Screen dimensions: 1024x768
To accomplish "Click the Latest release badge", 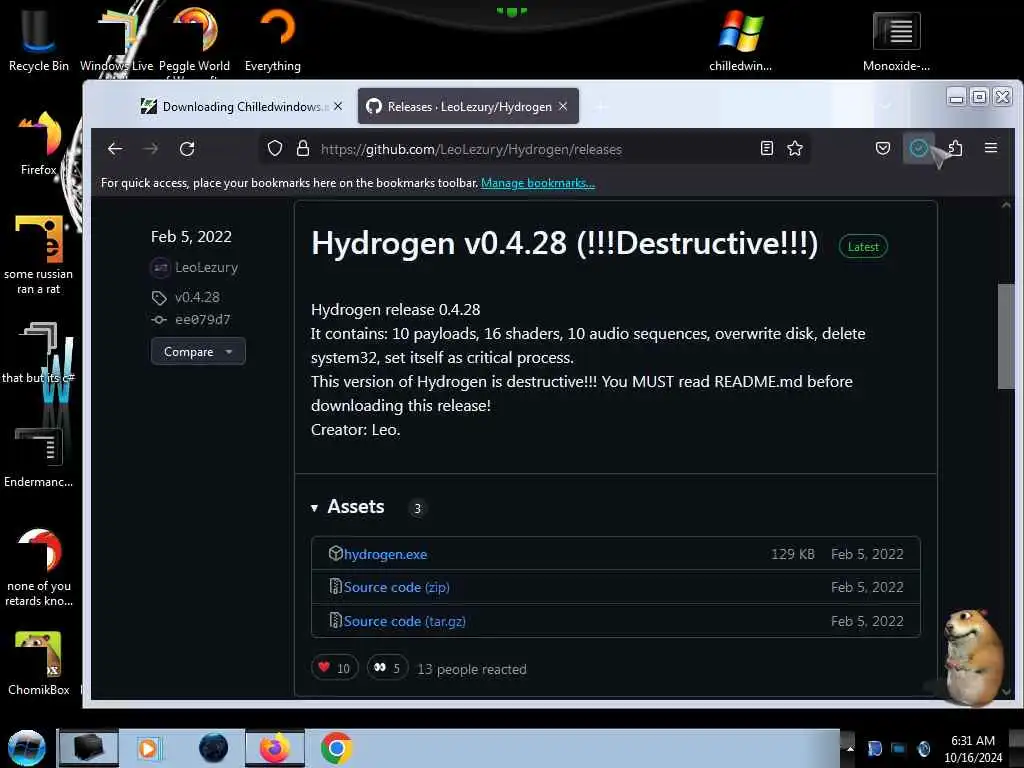I will pos(863,247).
